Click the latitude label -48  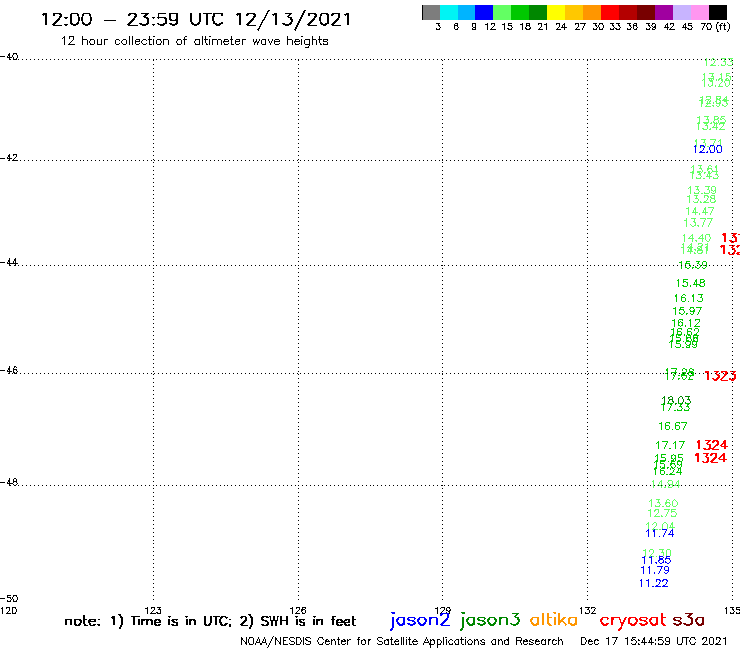[x=9, y=482]
